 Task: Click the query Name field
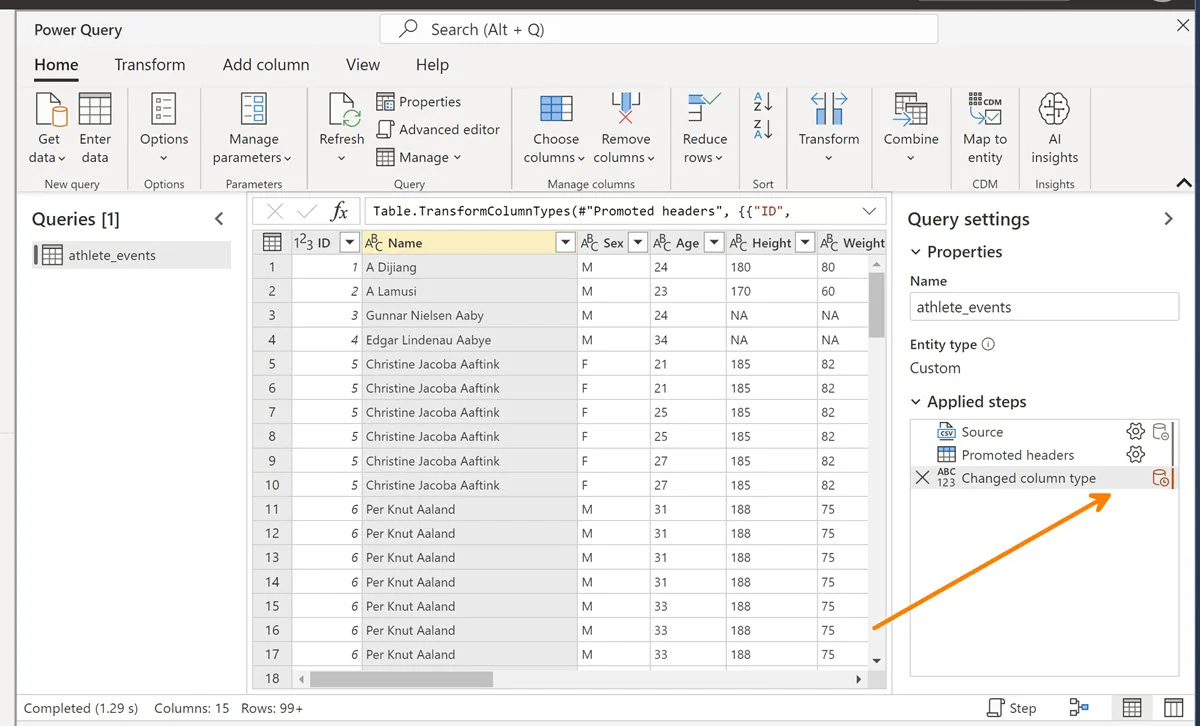1045,307
